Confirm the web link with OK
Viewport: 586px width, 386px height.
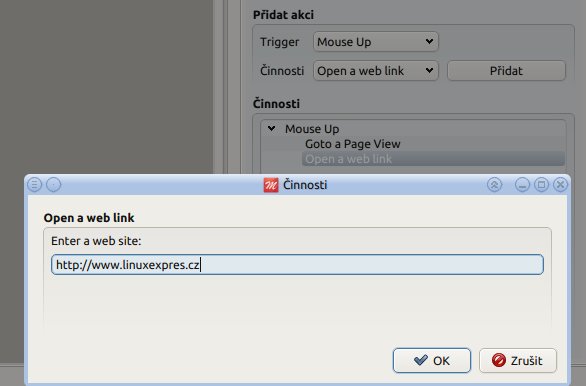[x=432, y=361]
